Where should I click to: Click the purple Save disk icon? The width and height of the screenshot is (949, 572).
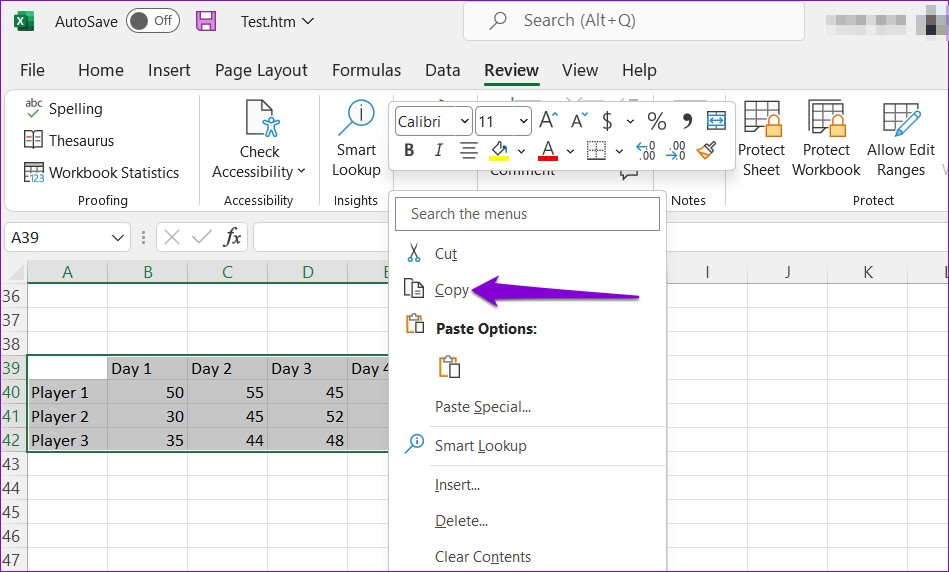click(206, 21)
